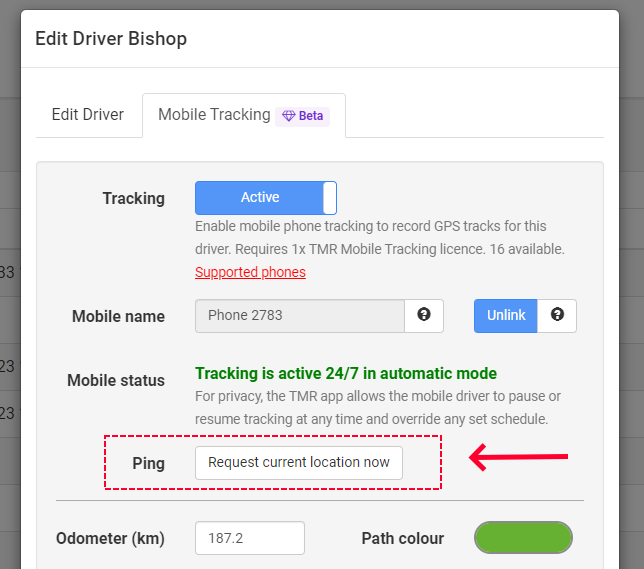Viewport: 644px width, 569px height.
Task: Open the Supported phones link
Action: click(250, 272)
